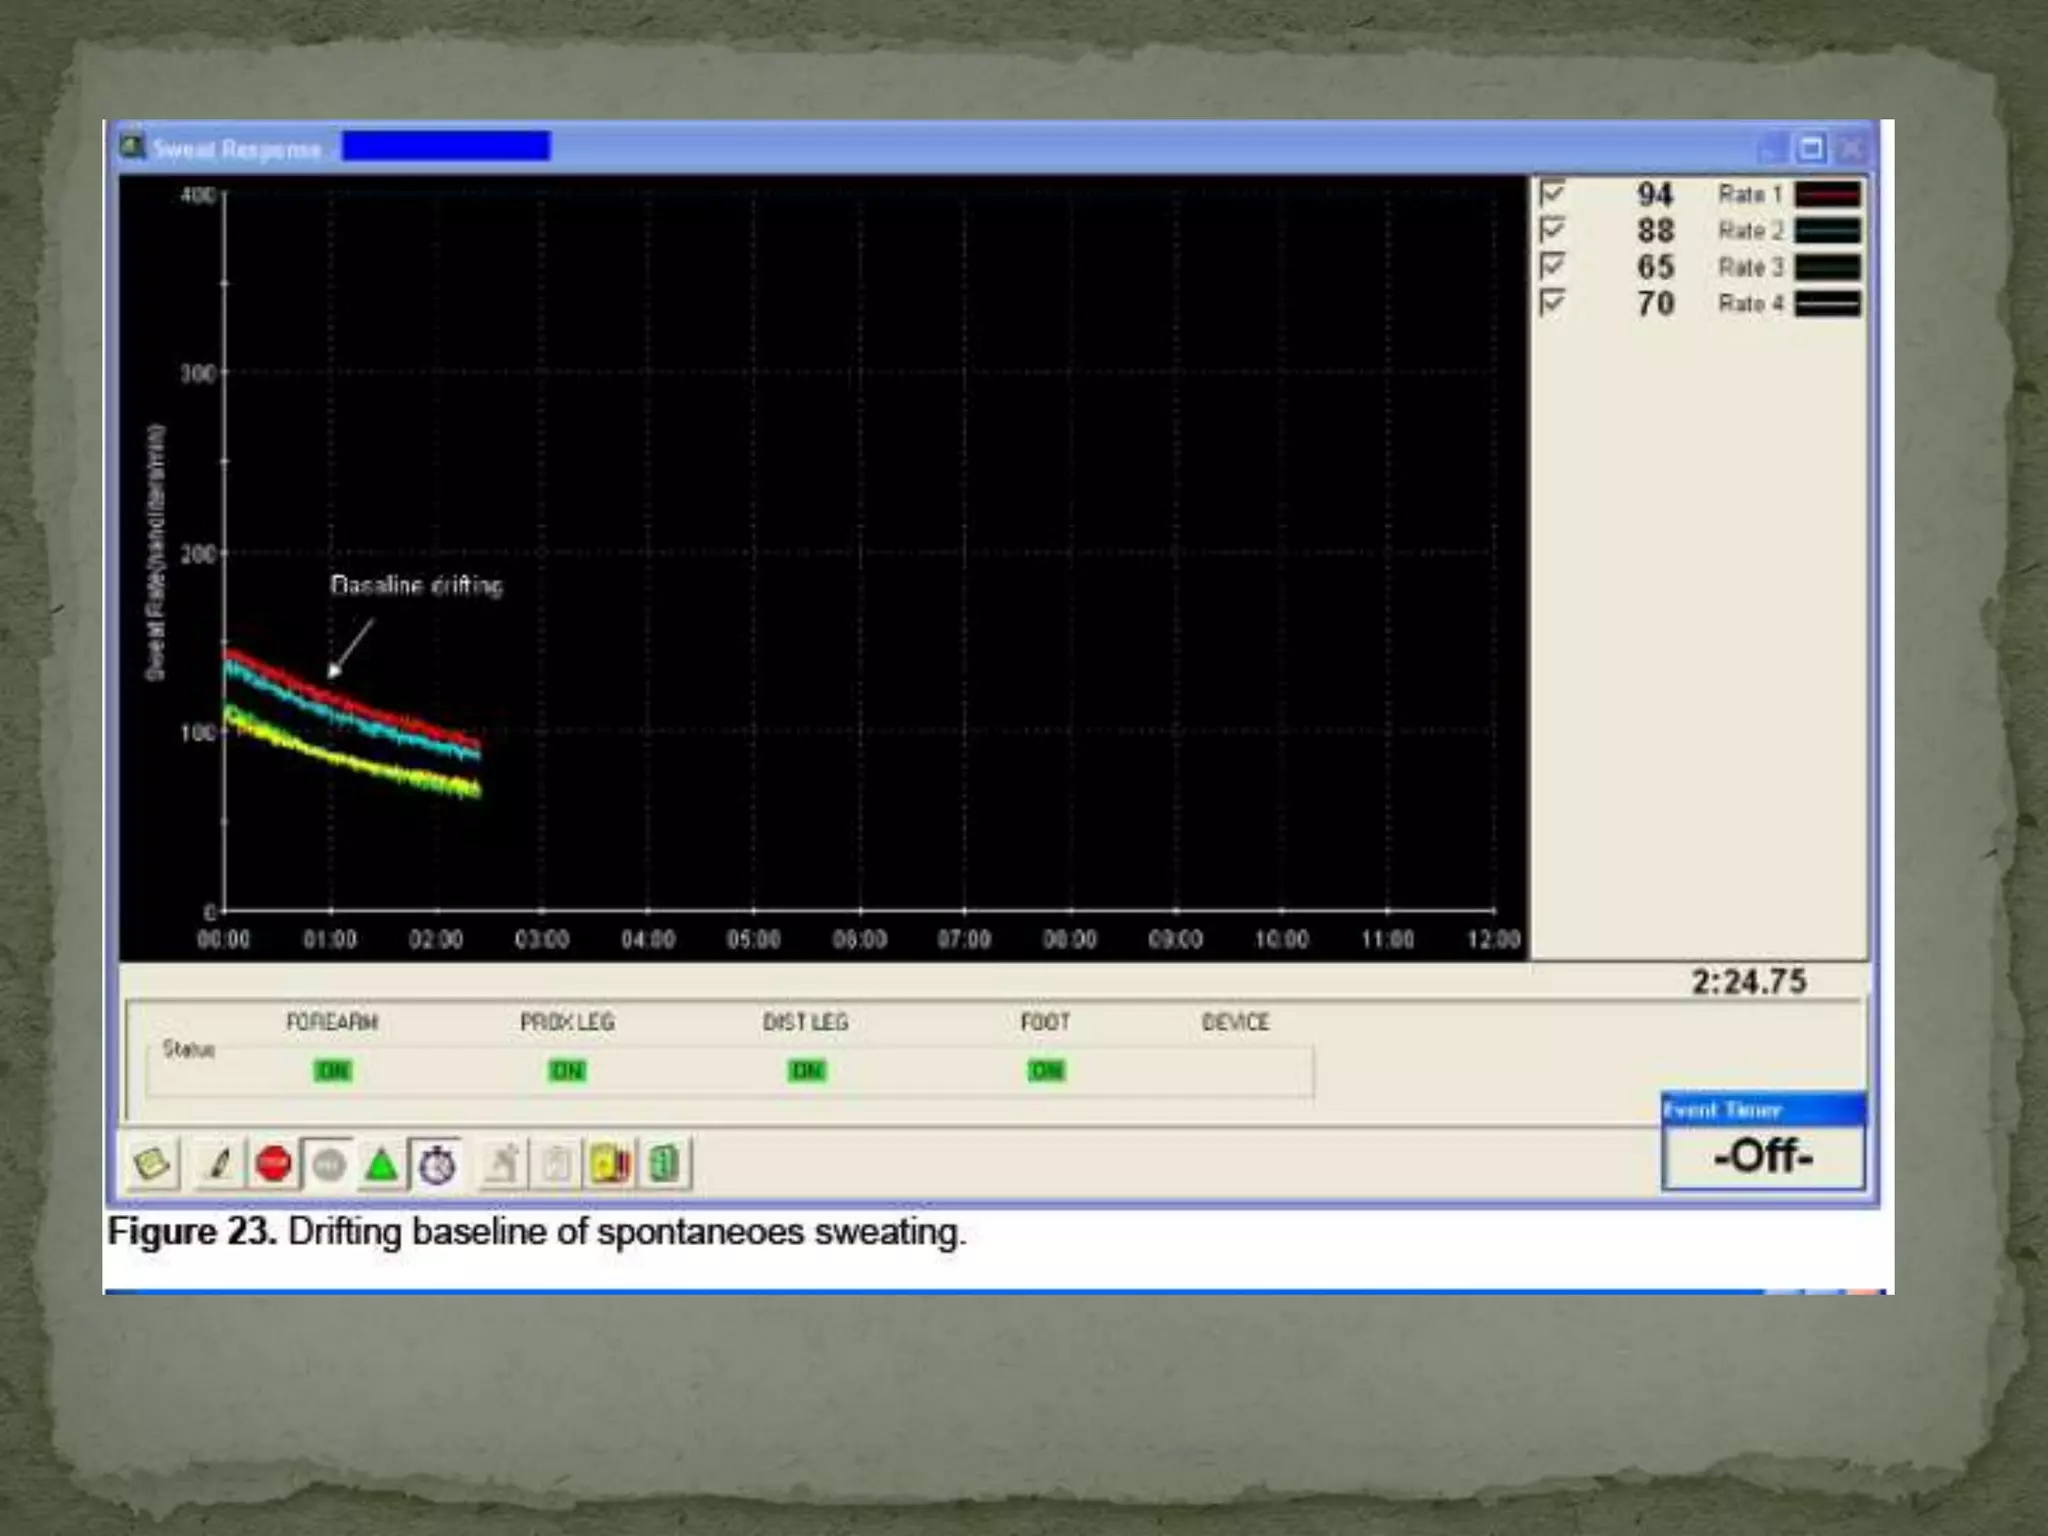Click the red stop sign button

pos(273,1164)
